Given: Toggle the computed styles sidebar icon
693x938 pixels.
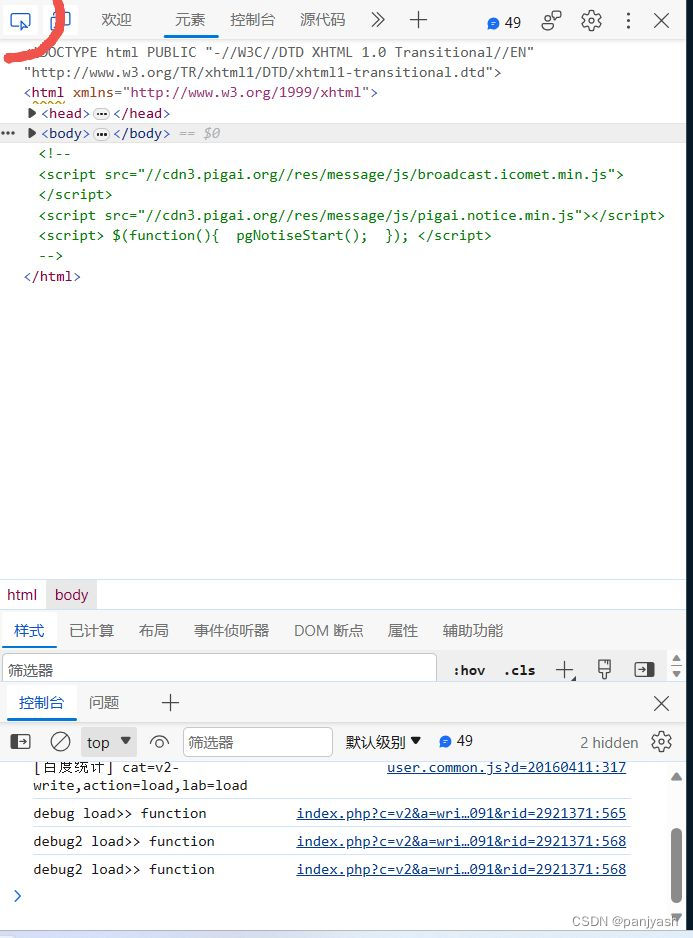Looking at the screenshot, I should (644, 669).
